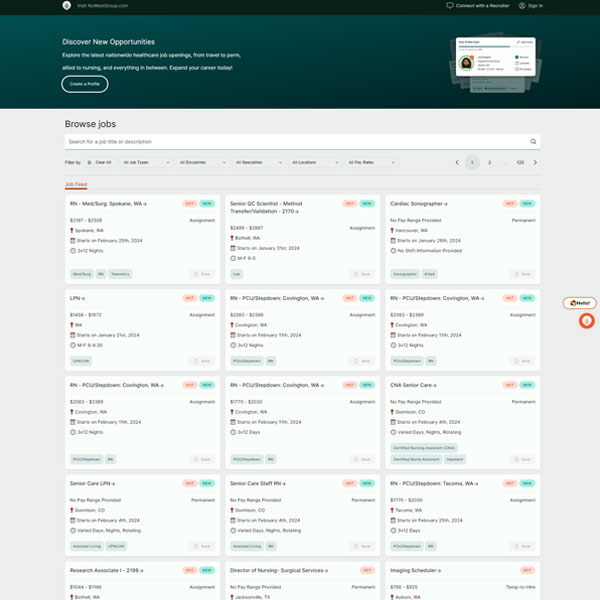Click the profile card preview image
600x600 pixels.
click(496, 62)
